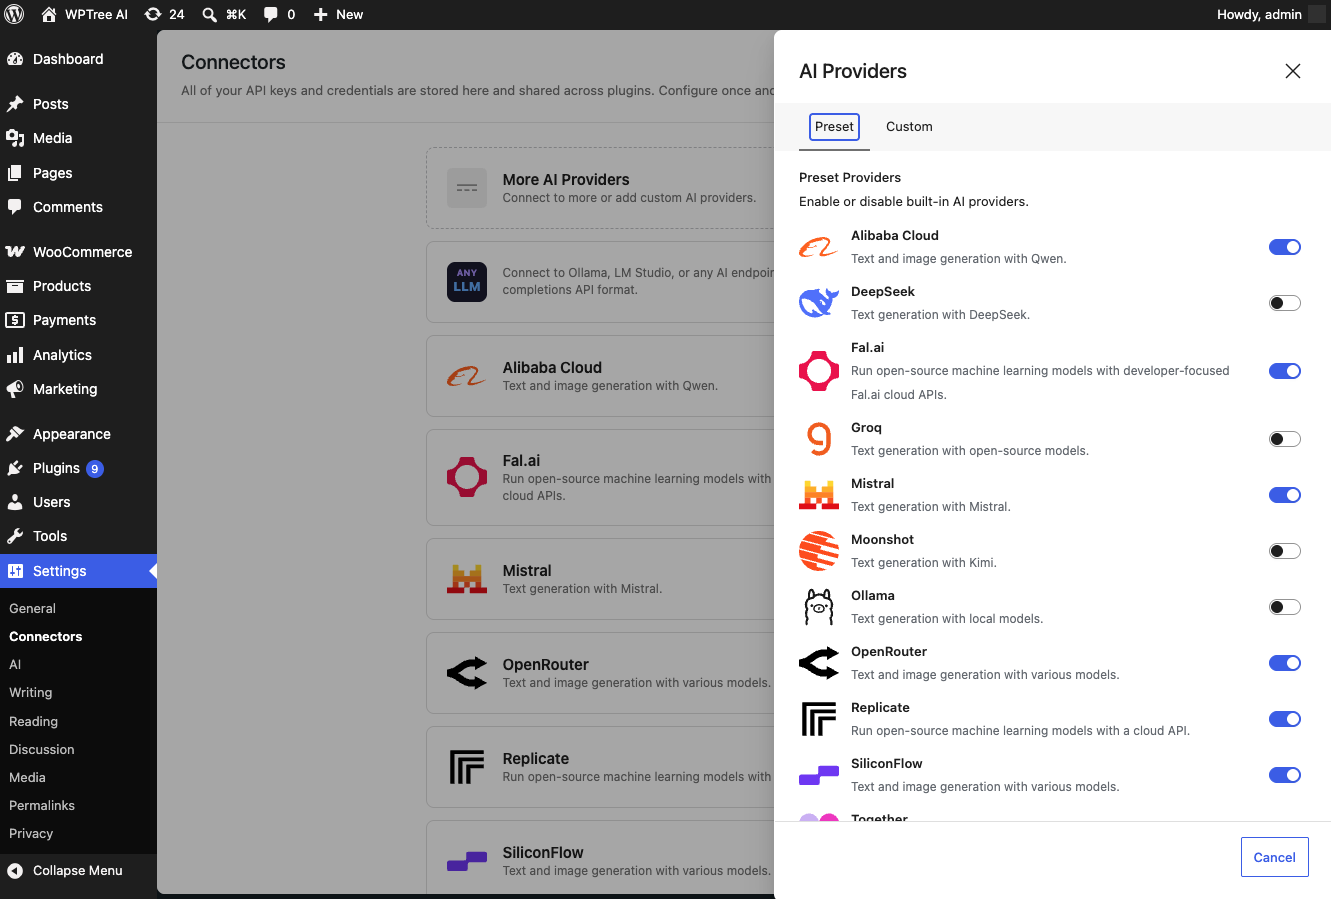Click the Ollama llama logo

(x=819, y=607)
